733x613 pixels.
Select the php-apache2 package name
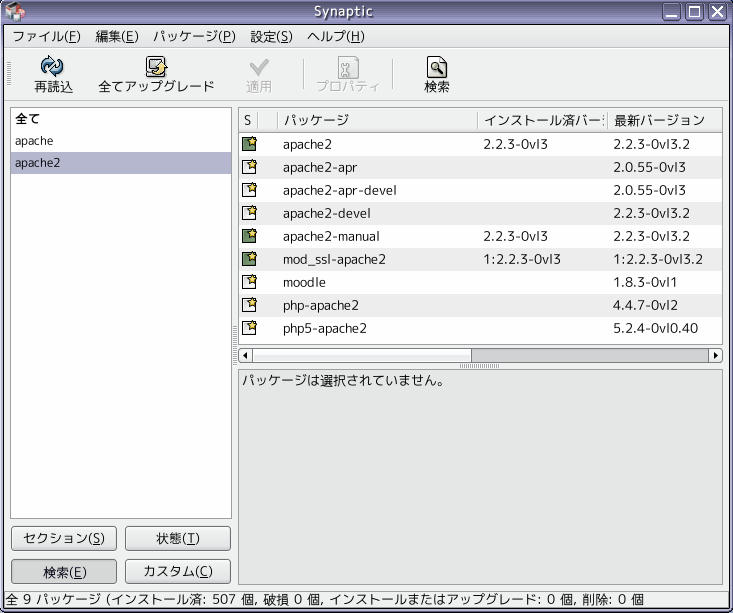321,305
